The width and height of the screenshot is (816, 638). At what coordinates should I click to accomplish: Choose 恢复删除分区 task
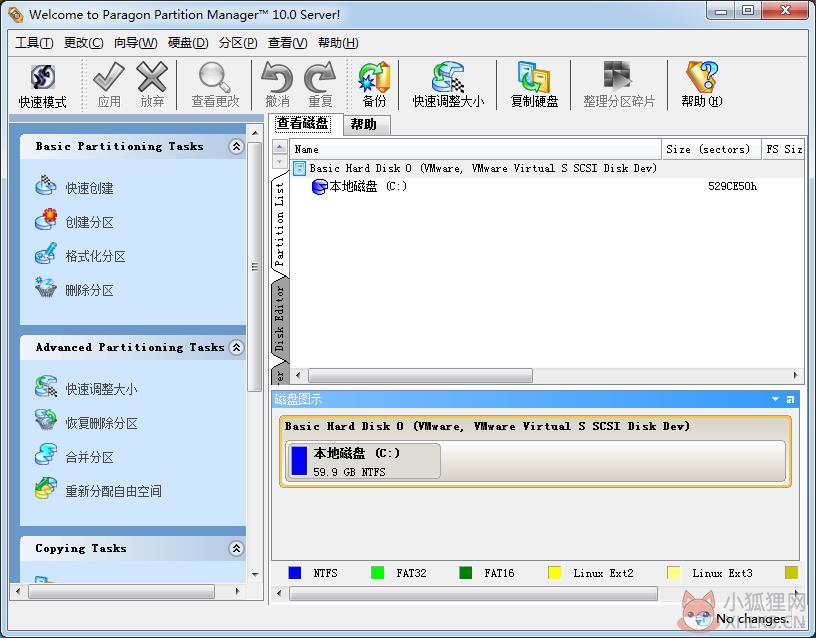pyautogui.click(x=86, y=422)
